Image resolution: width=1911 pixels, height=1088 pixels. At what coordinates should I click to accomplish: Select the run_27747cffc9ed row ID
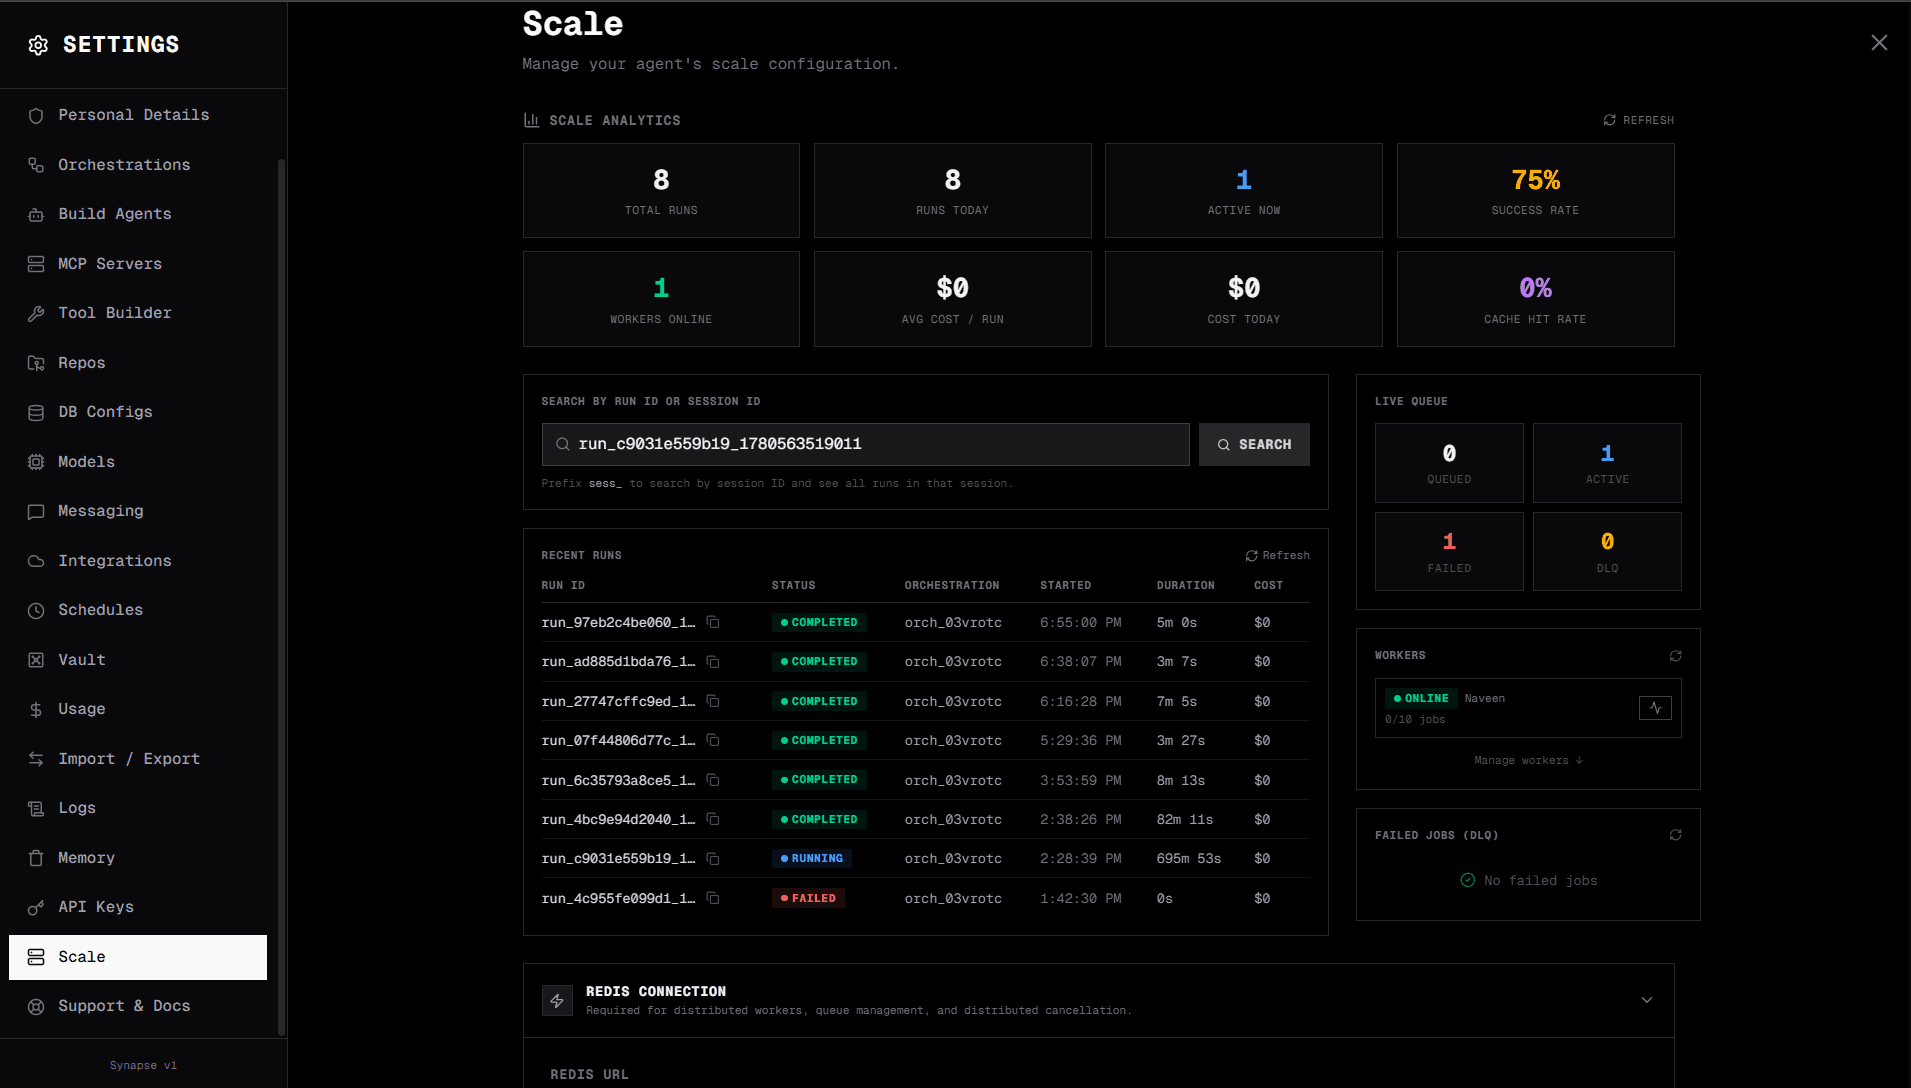tap(618, 702)
